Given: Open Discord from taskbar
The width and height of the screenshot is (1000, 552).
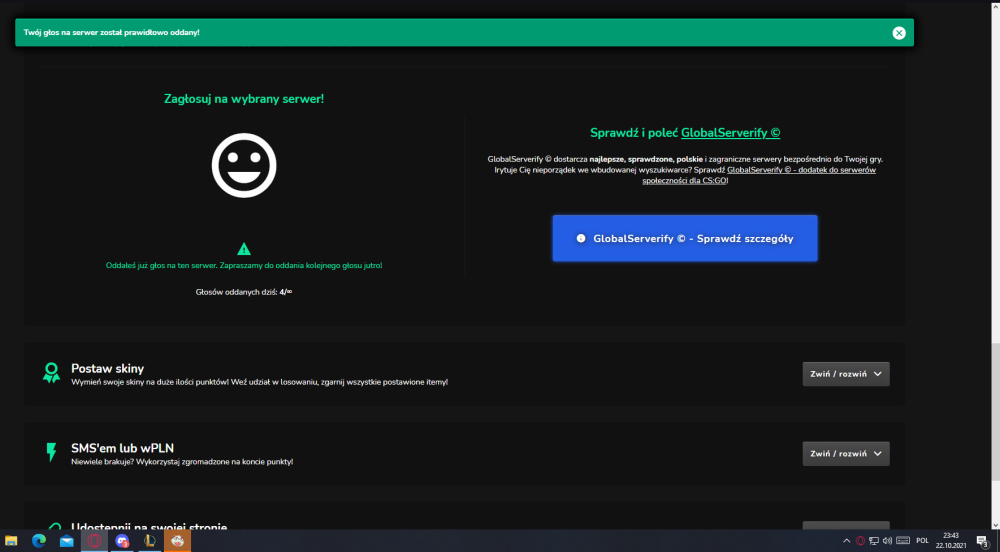Looking at the screenshot, I should pos(122,541).
